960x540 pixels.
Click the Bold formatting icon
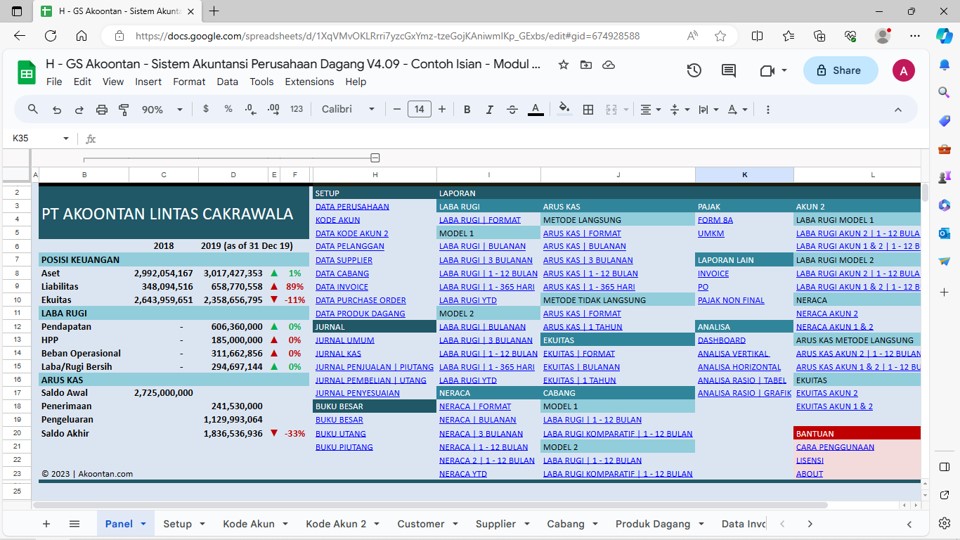tap(467, 109)
